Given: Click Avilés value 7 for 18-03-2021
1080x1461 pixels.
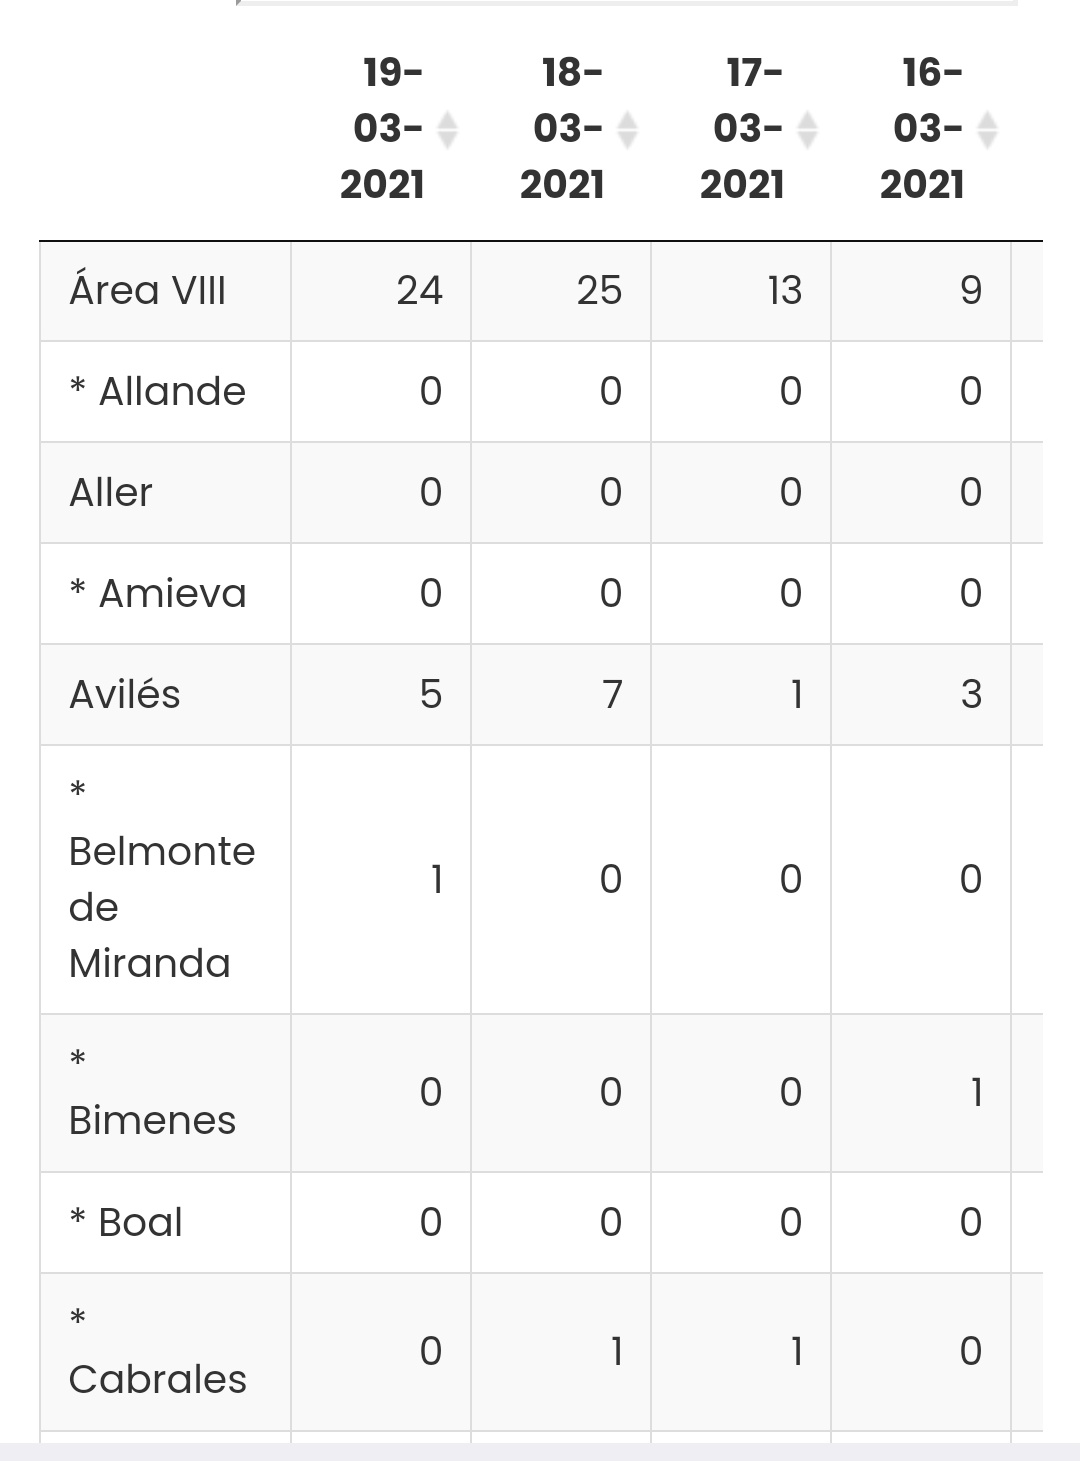Looking at the screenshot, I should click(x=612, y=694).
